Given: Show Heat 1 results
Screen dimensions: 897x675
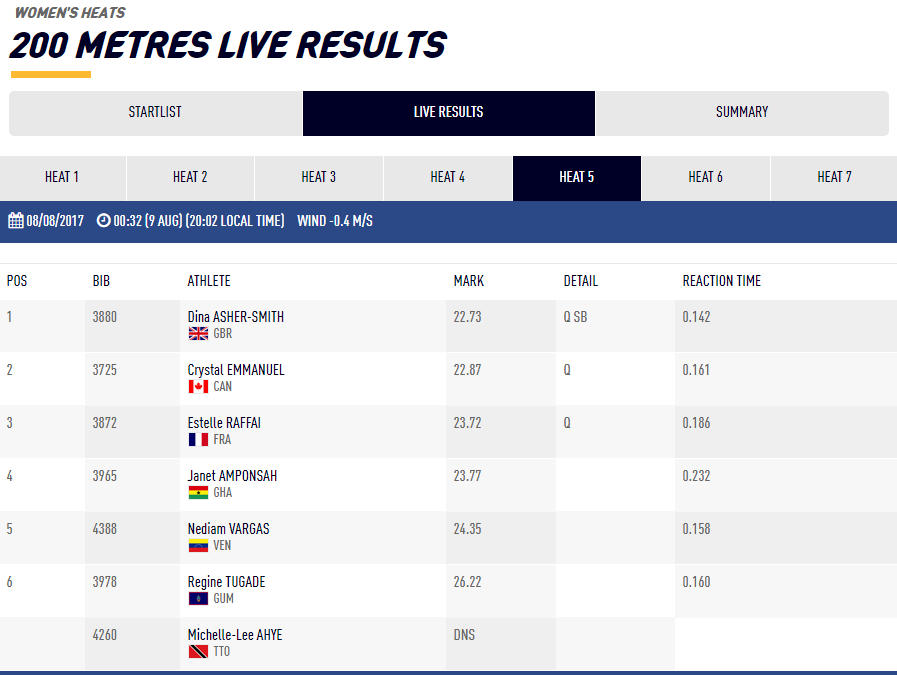Looking at the screenshot, I should click(62, 178).
